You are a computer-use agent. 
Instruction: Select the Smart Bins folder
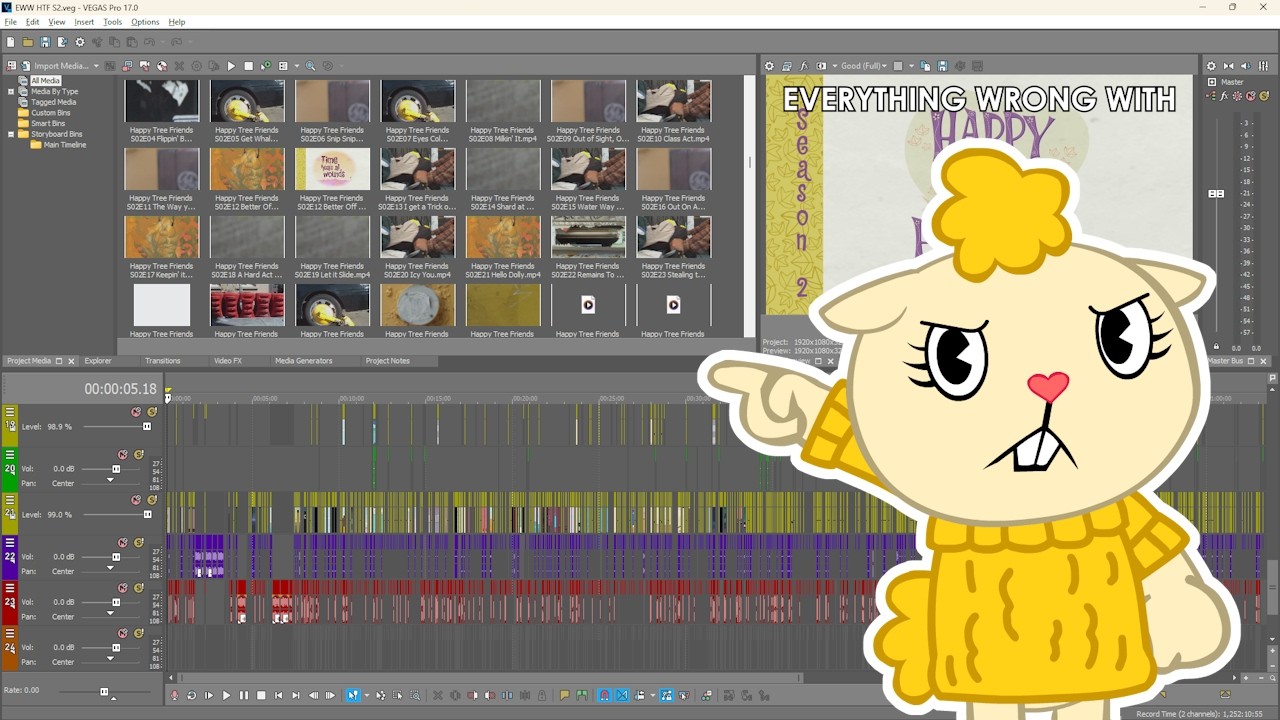tap(48, 124)
